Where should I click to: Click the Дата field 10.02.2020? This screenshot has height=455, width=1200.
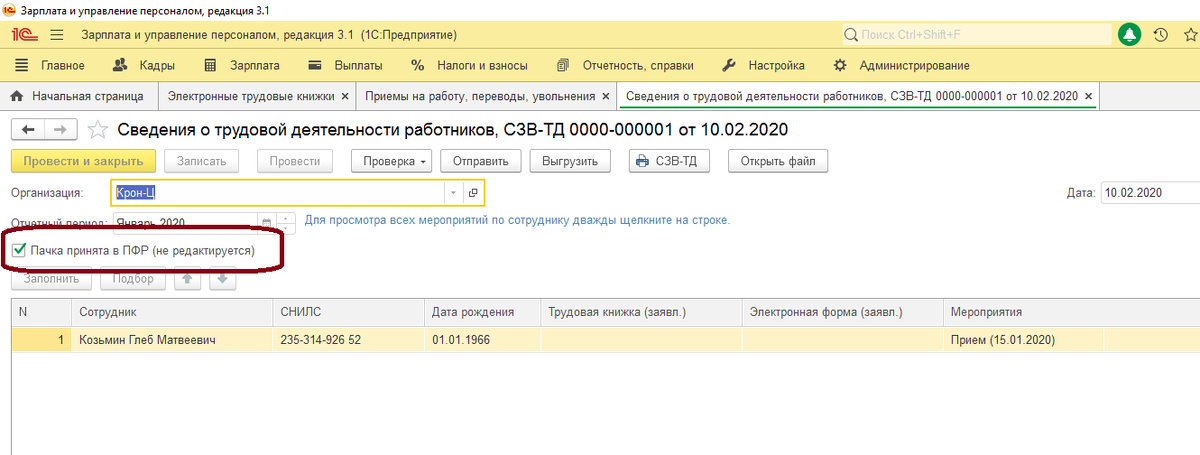coord(1150,192)
